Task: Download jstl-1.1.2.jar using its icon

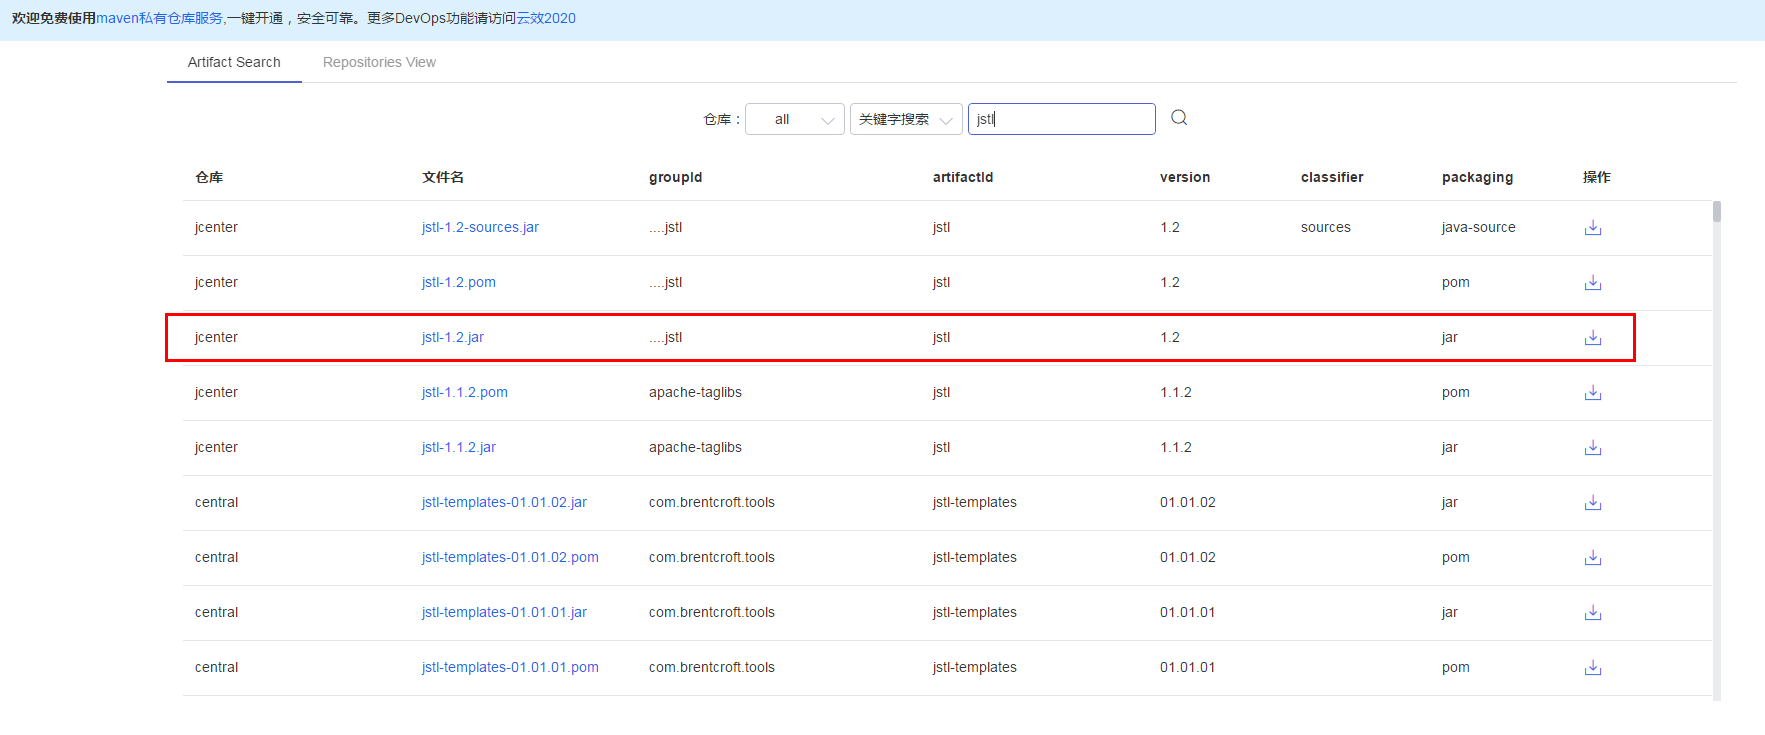Action: (x=1593, y=448)
